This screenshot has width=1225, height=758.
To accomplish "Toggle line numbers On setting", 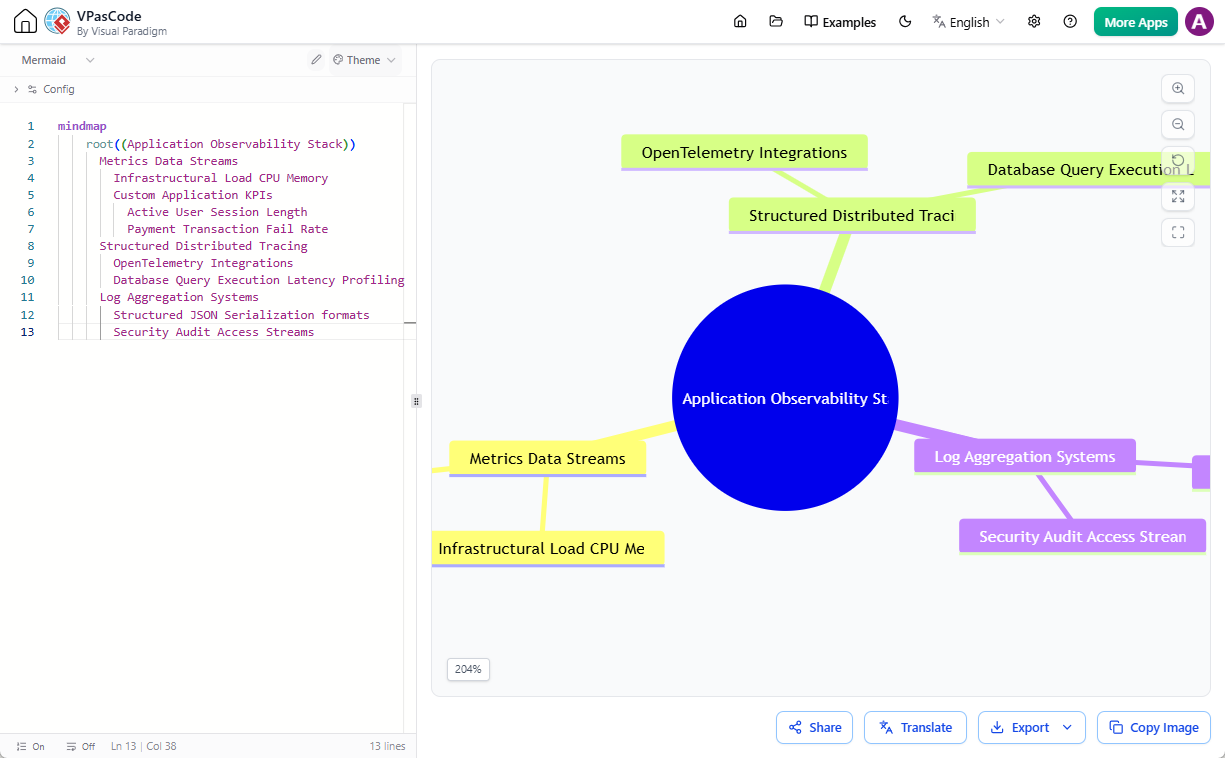I will tap(30, 746).
